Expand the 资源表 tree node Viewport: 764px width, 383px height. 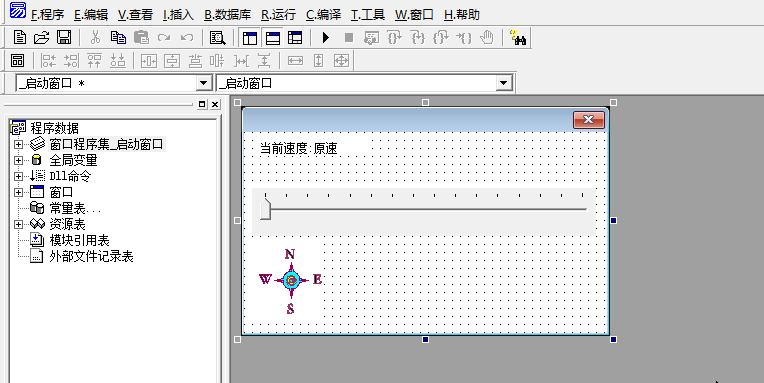coord(19,225)
